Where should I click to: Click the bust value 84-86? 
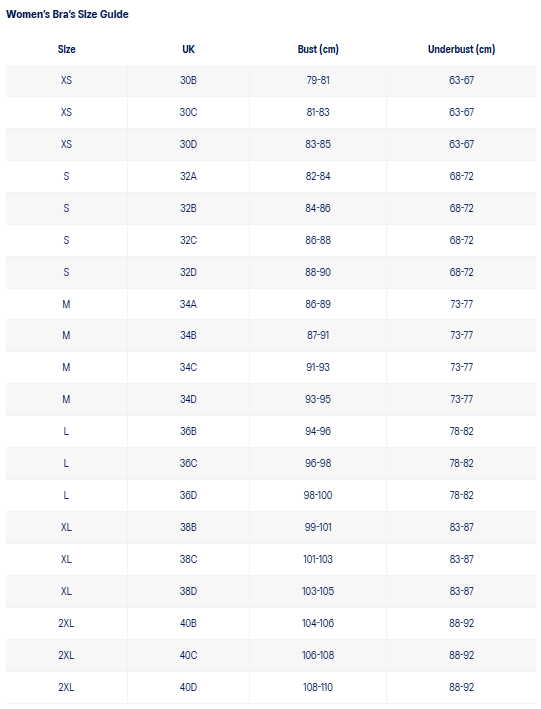click(x=318, y=208)
